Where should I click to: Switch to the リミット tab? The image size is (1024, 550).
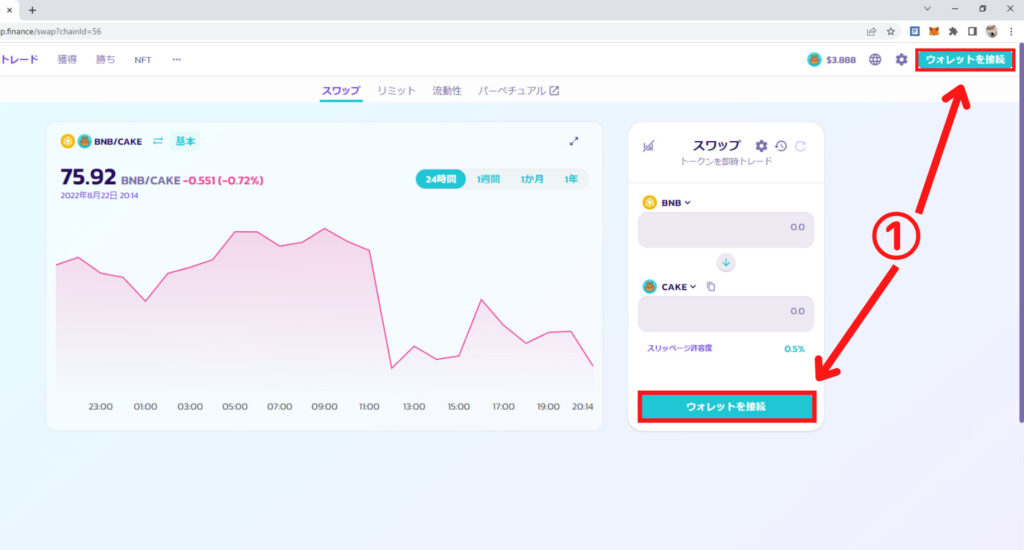point(396,91)
